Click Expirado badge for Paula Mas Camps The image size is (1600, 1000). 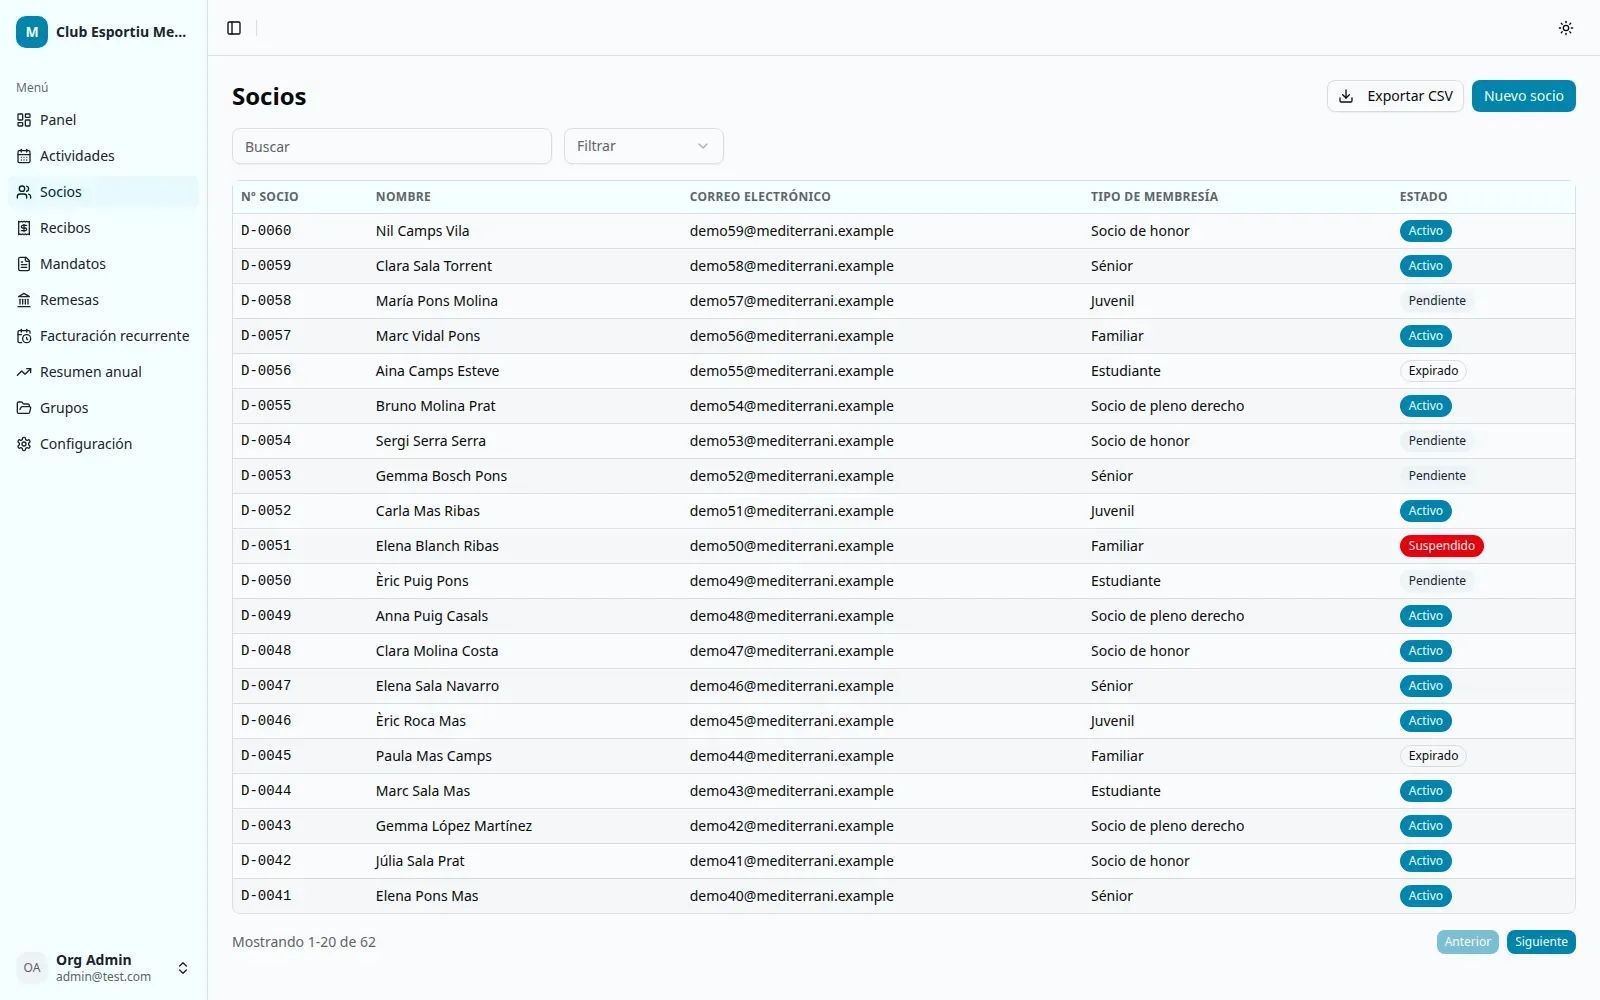pos(1433,756)
